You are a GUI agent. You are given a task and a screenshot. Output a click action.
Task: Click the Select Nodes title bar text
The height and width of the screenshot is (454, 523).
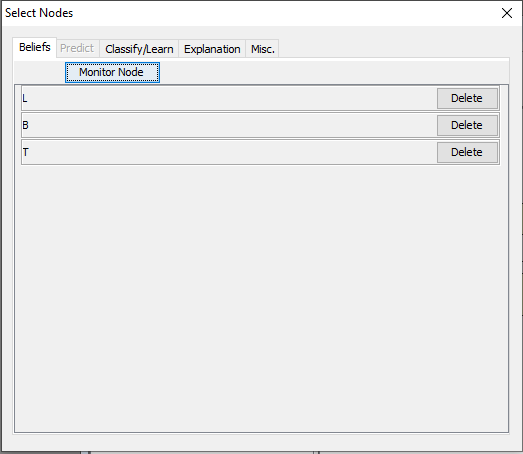[39, 13]
